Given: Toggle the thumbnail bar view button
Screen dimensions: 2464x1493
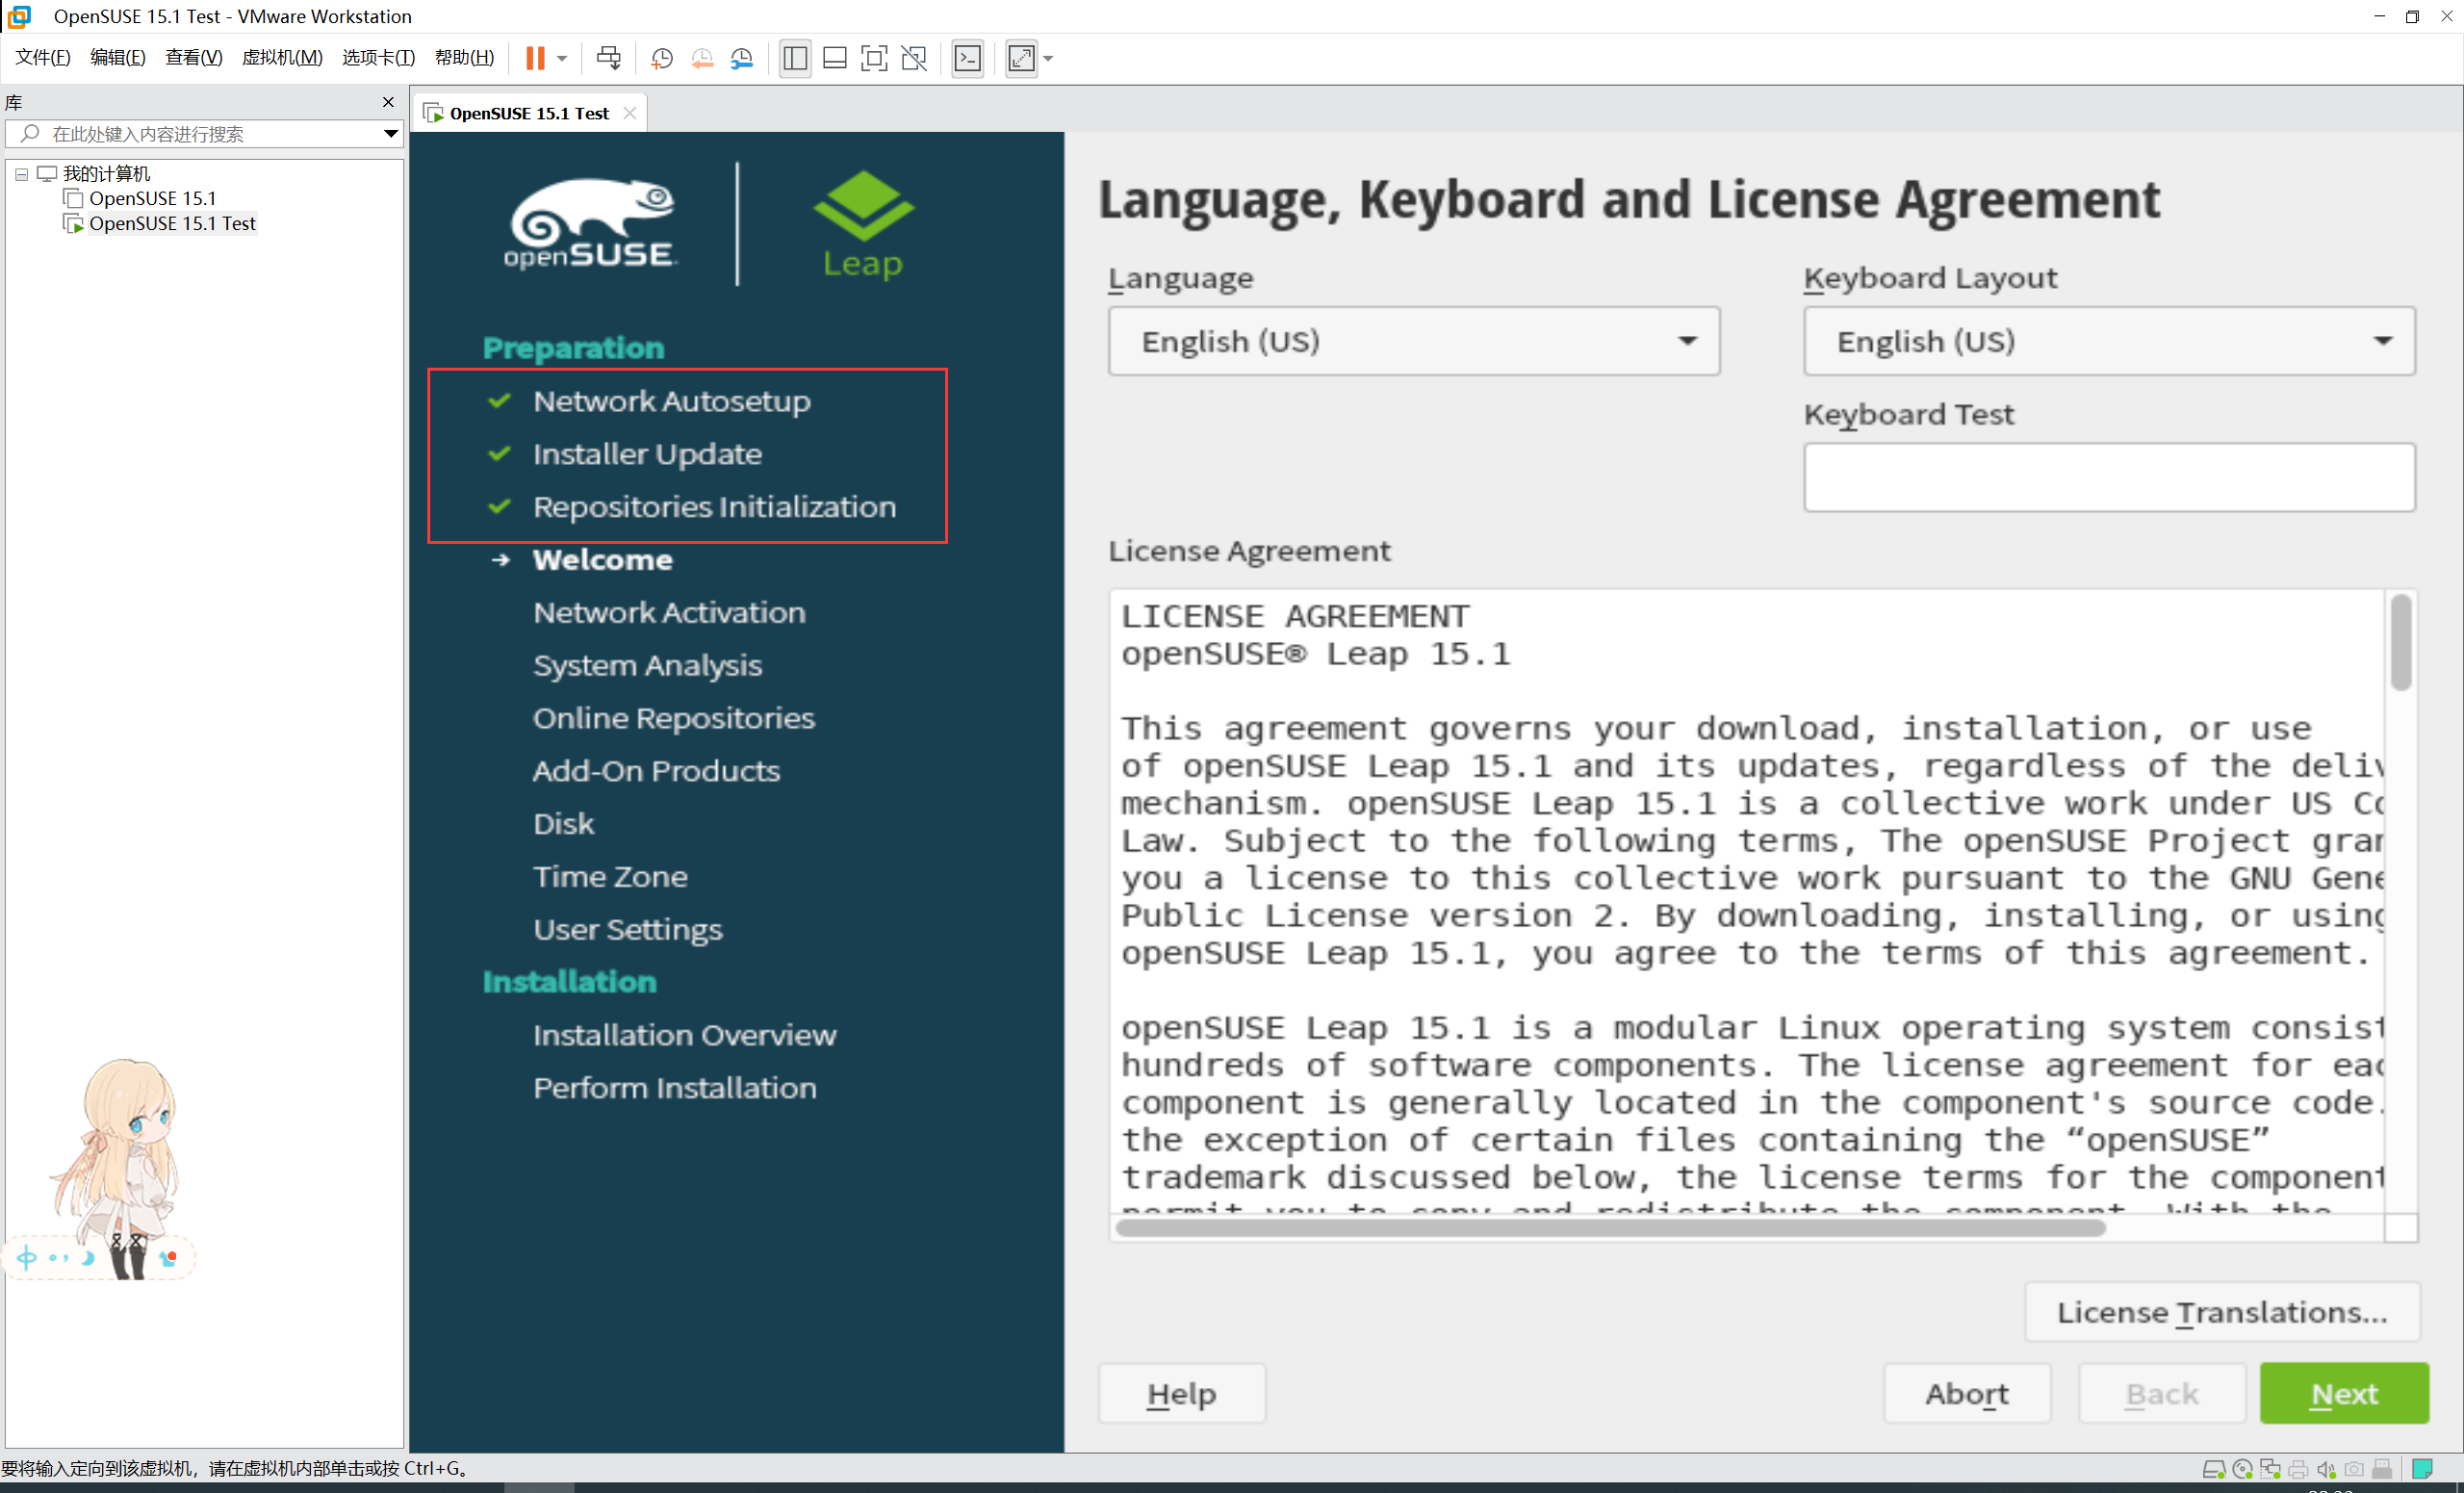Looking at the screenshot, I should 835,58.
